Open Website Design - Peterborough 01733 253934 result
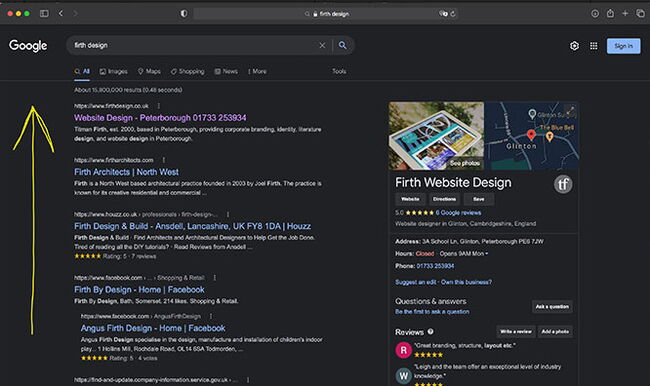650x386 pixels. pos(160,118)
